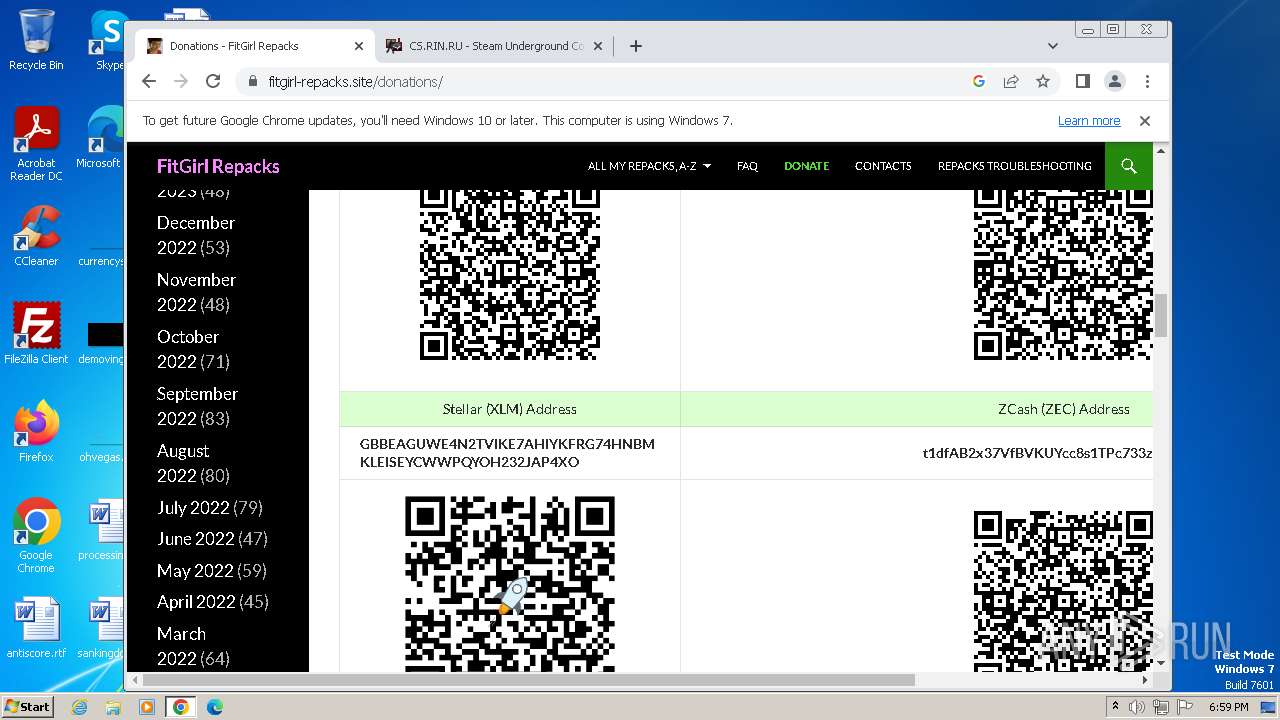
Task: Open the November 2022 archive link
Action: [196, 291]
